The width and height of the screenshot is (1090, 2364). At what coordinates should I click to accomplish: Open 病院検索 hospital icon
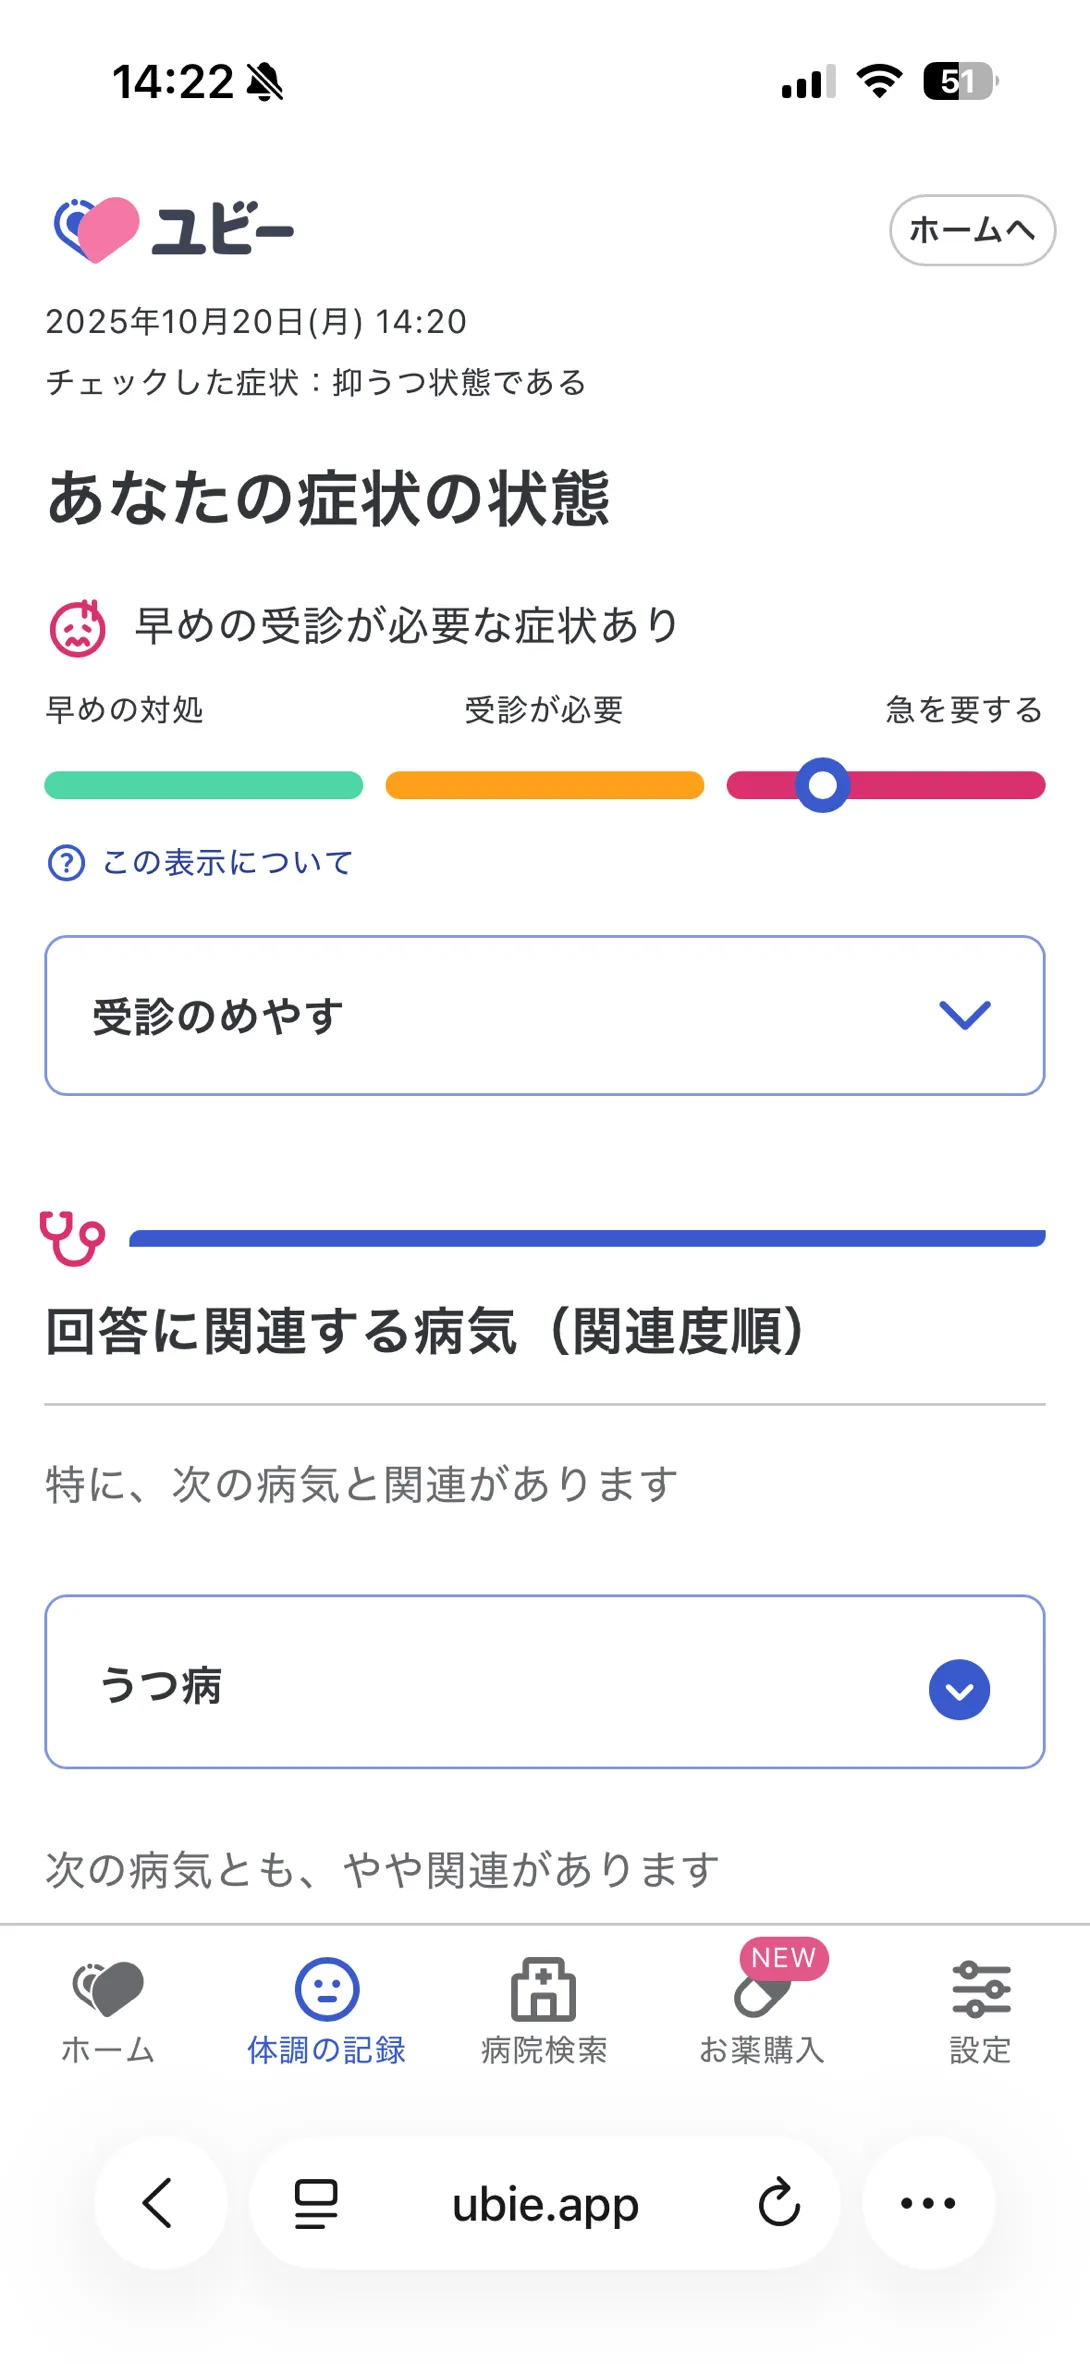coord(544,1989)
